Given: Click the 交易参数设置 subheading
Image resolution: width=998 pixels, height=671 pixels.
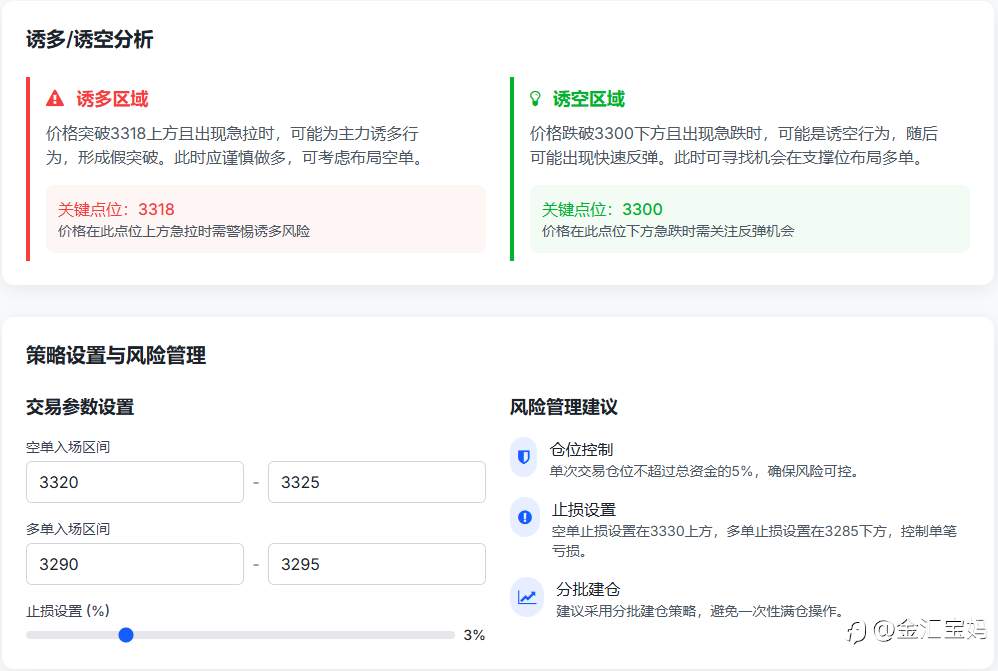Looking at the screenshot, I should pos(80,407).
